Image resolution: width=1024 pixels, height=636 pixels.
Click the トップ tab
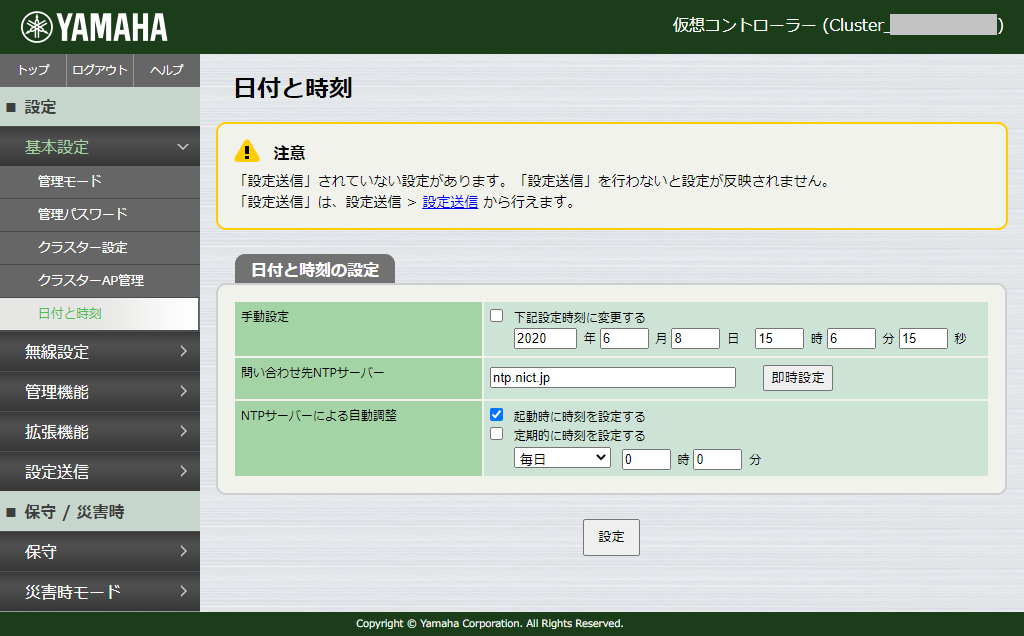(x=32, y=70)
